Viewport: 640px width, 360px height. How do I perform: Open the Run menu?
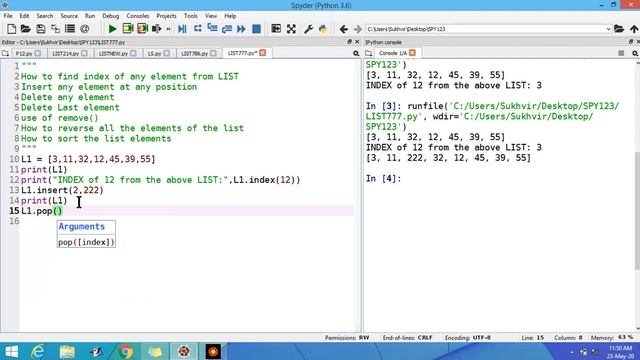point(90,16)
